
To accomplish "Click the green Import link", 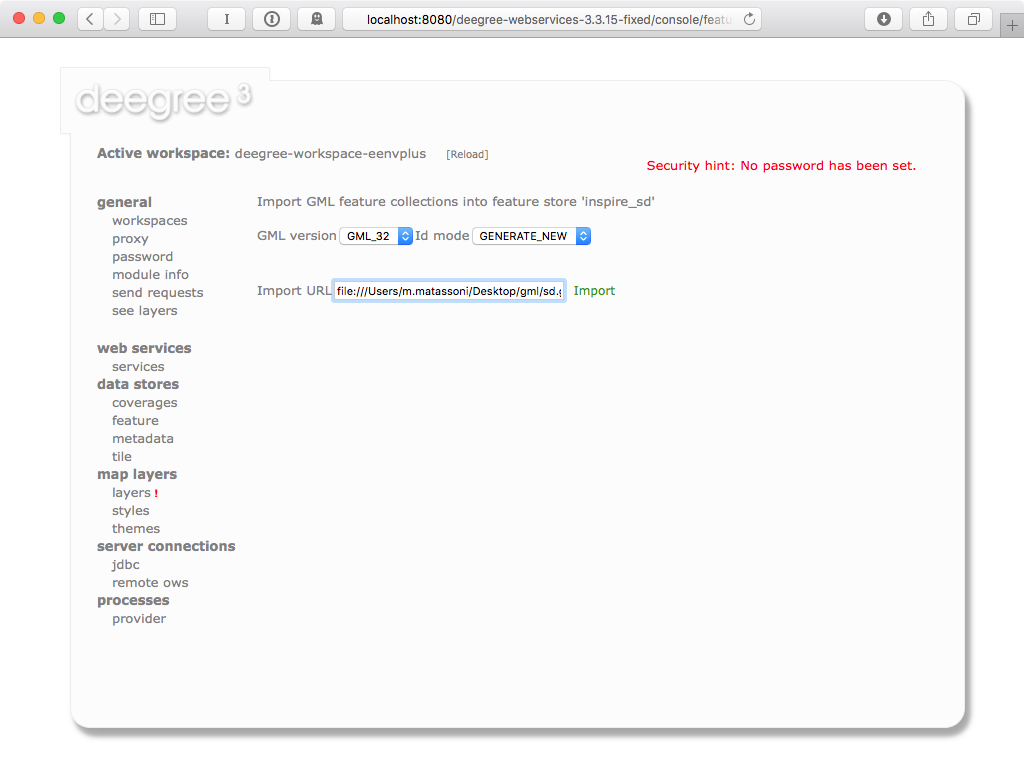I will pyautogui.click(x=594, y=291).
